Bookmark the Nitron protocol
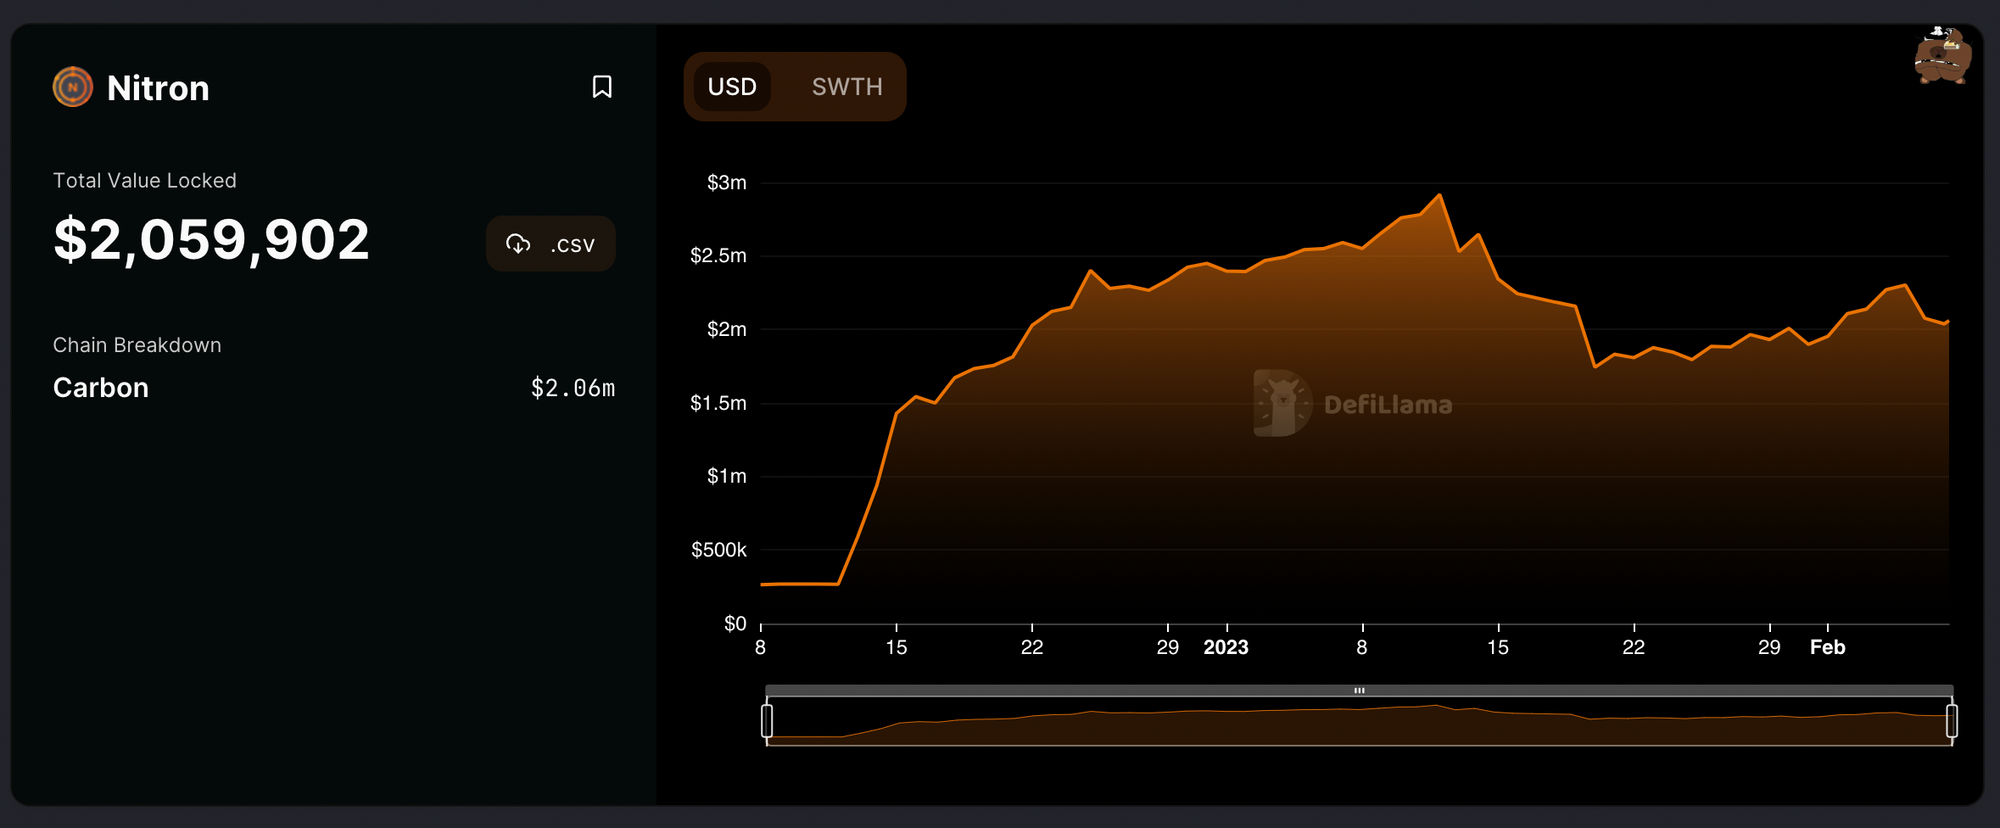Viewport: 2000px width, 828px height. click(602, 87)
